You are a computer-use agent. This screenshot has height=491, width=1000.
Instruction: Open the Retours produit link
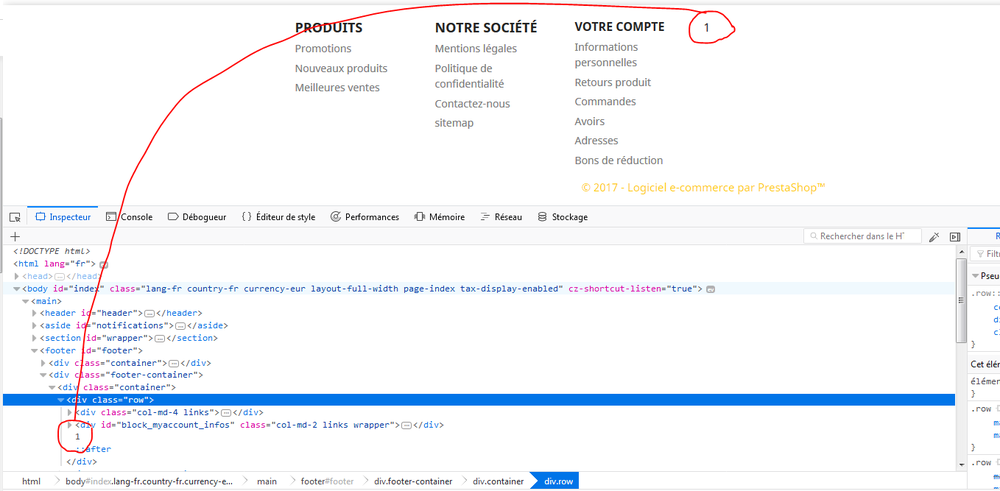pyautogui.click(x=613, y=82)
